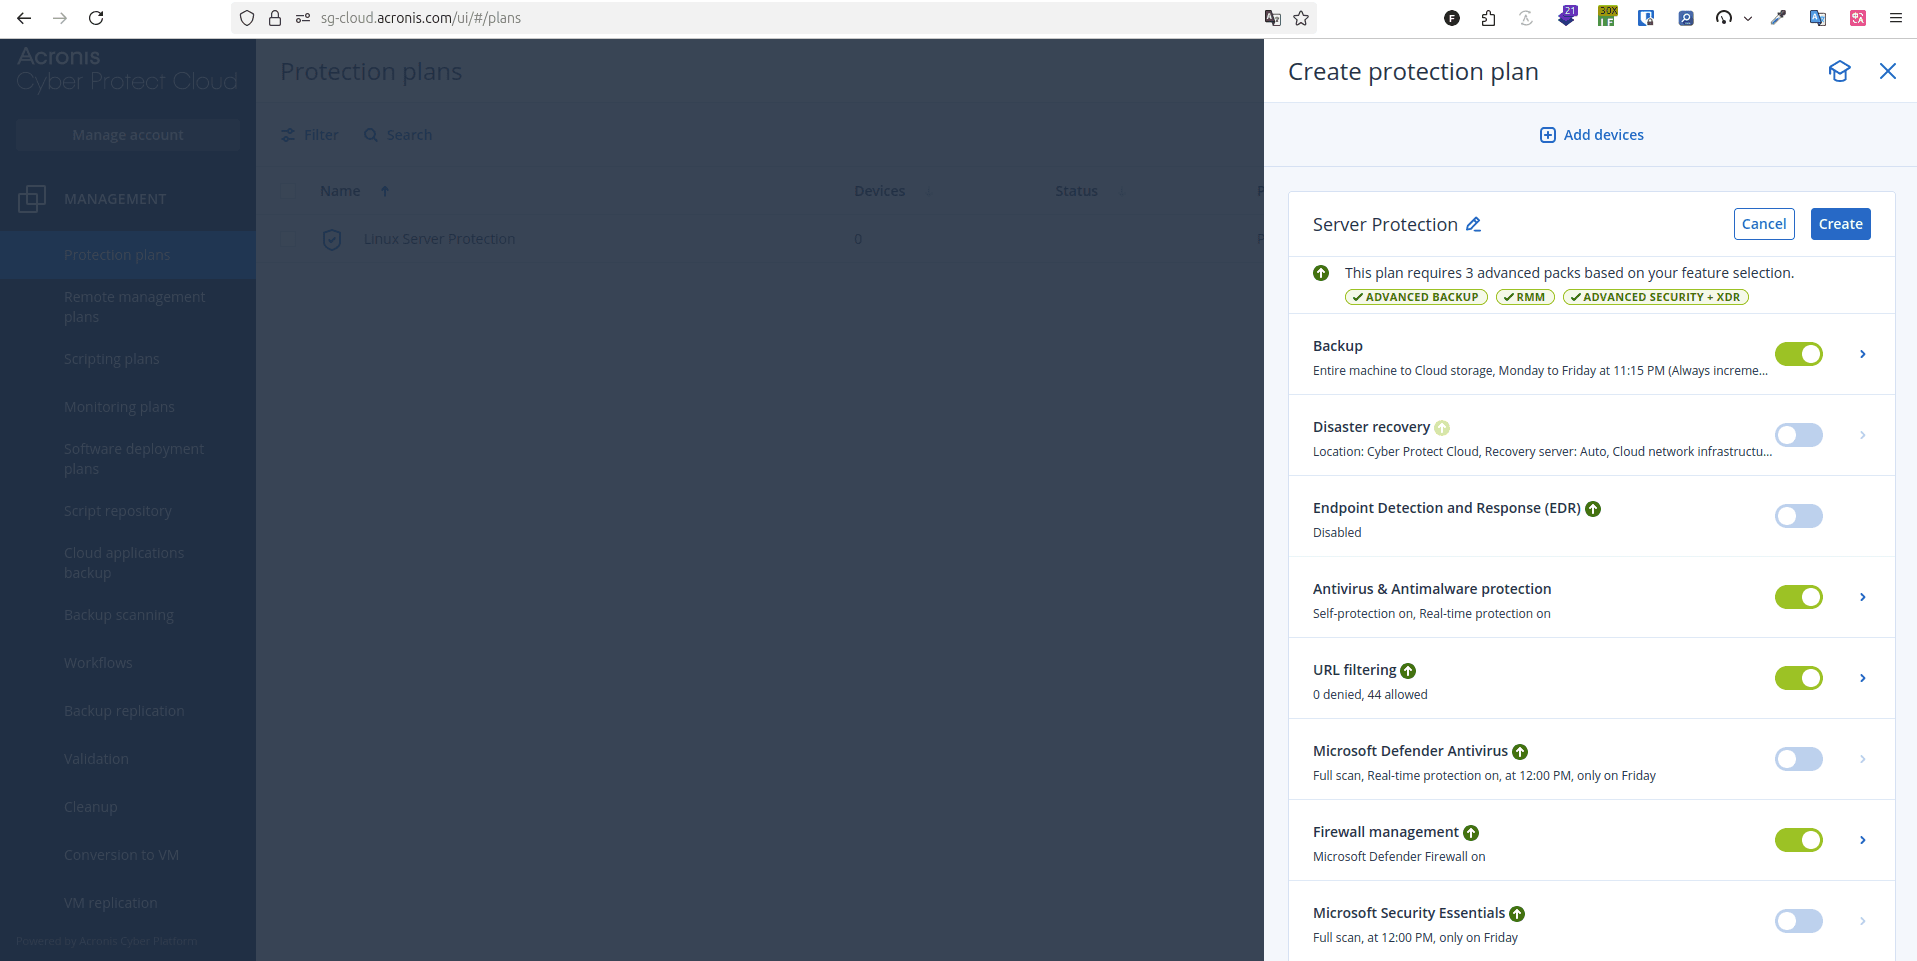Click the shield icon beside Linux Server Protection

click(331, 239)
